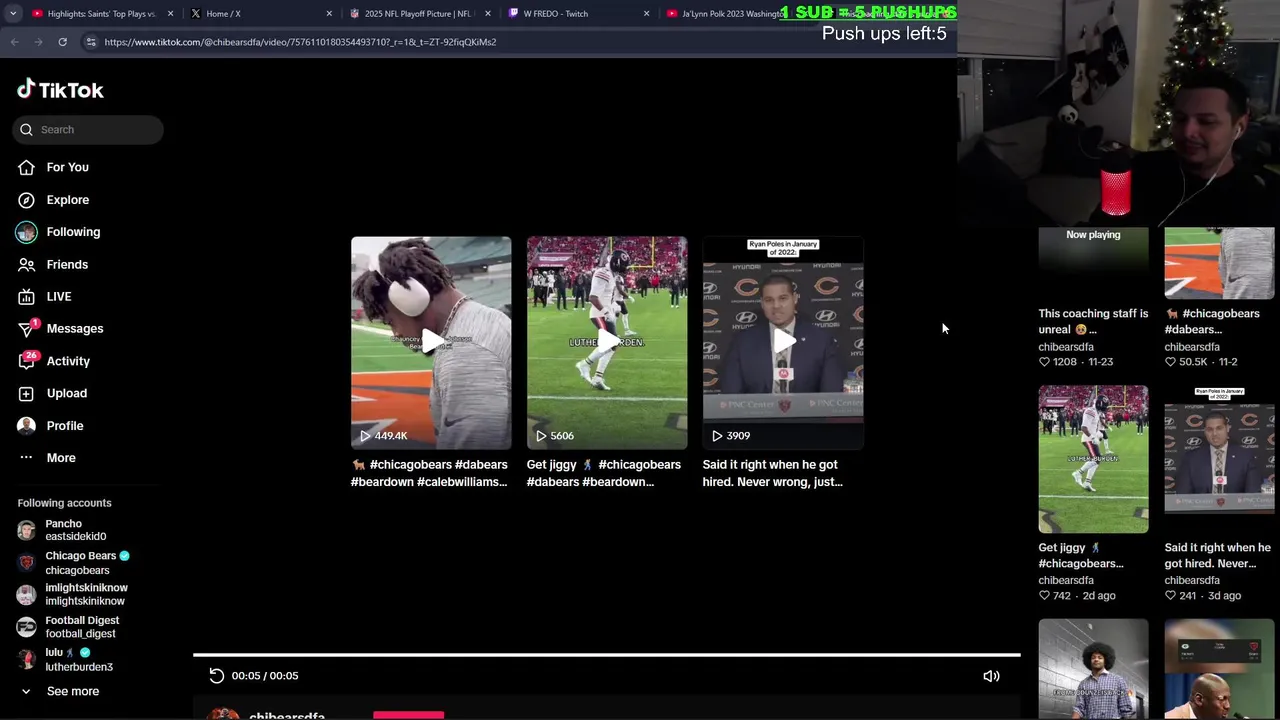Open the browser tab list dropdown

click(x=12, y=14)
